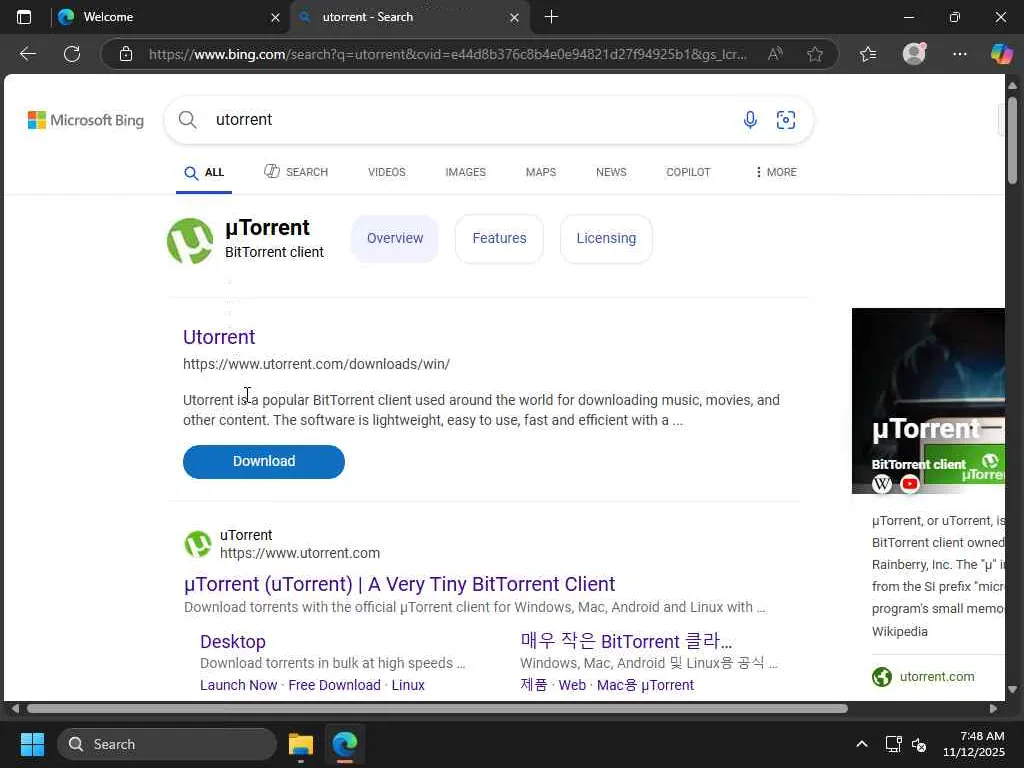Open the YouTube icon on µTorrent card
Screen dimensions: 1024x768
[x=910, y=484]
